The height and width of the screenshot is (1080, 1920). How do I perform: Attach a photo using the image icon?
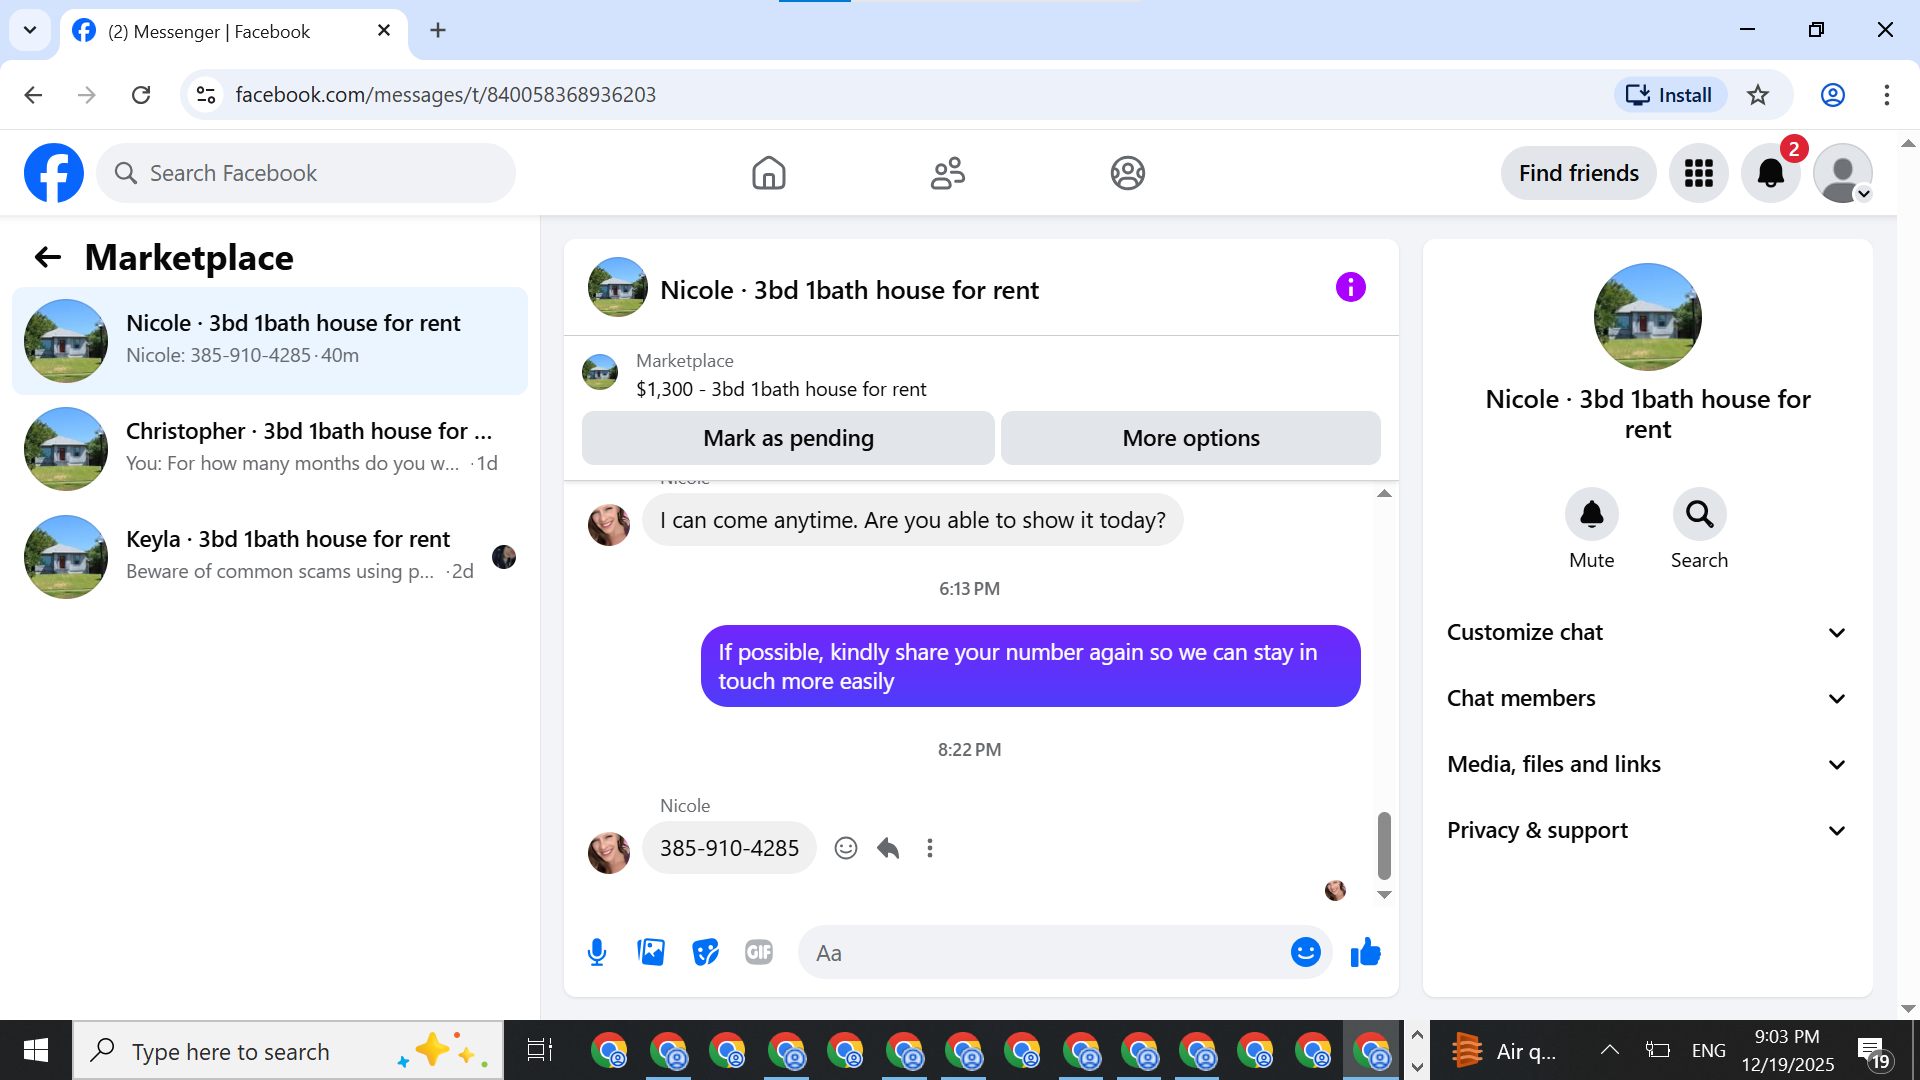[x=651, y=952]
